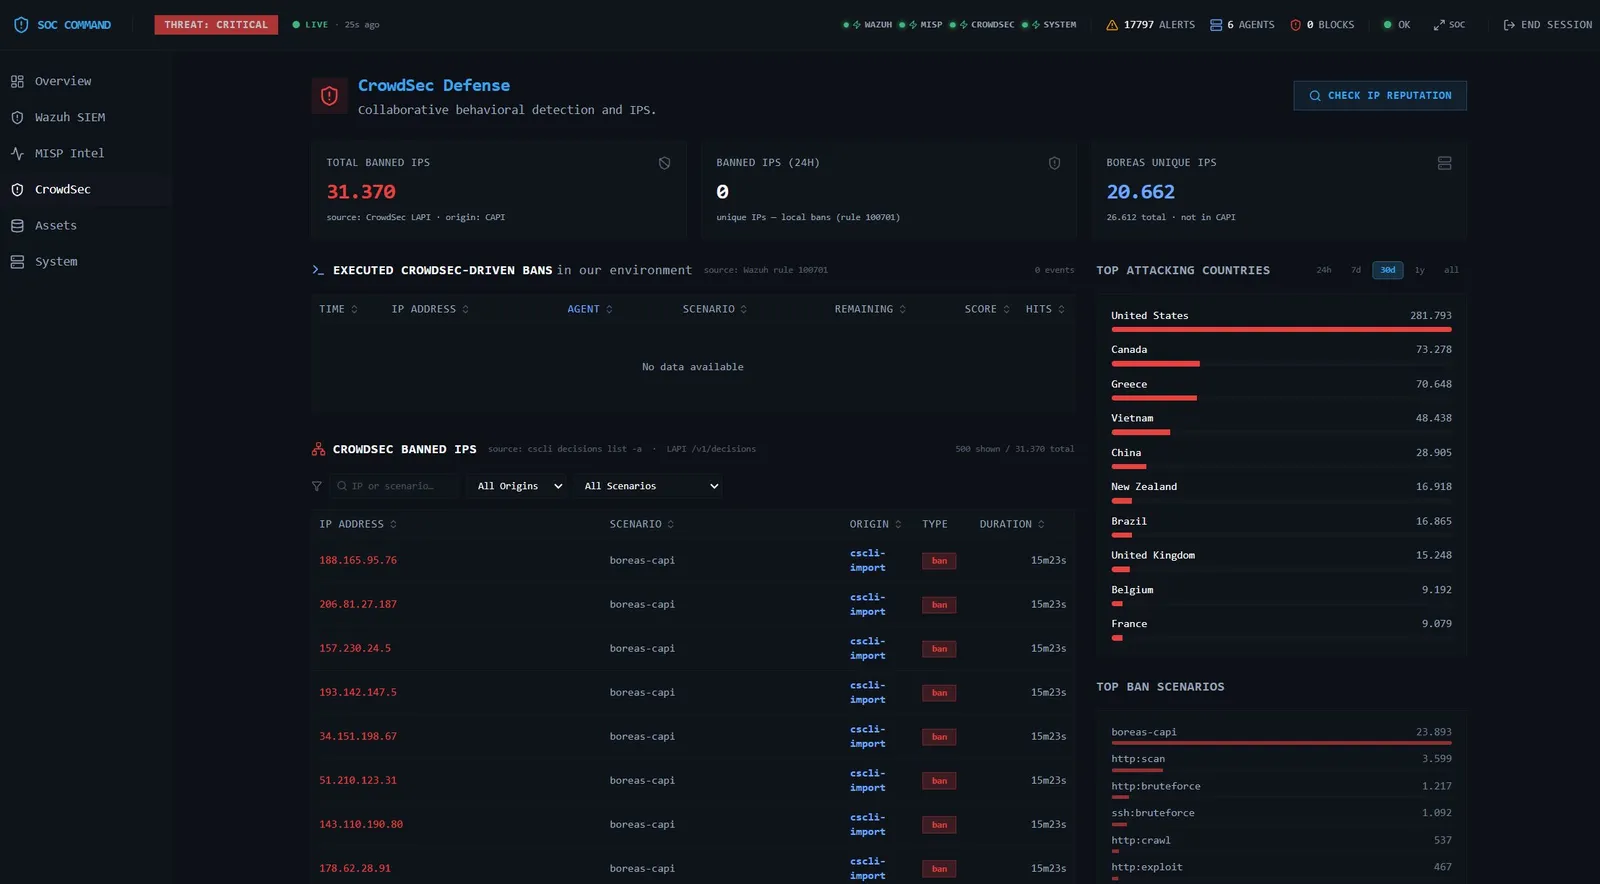Click the SOC Command shield logo
The image size is (1600, 884).
(x=21, y=25)
